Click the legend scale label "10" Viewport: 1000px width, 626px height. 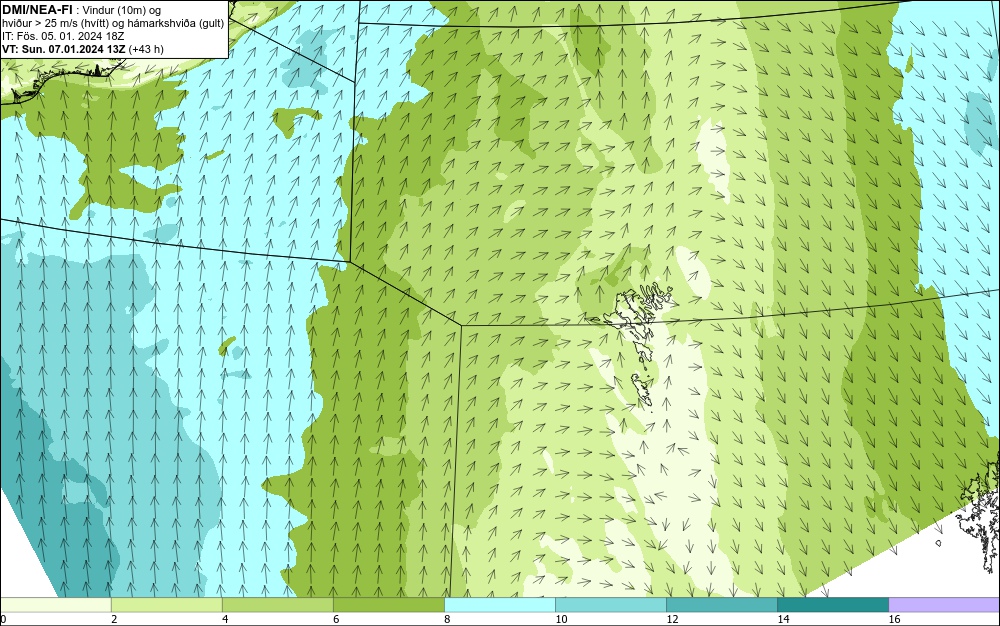click(561, 619)
